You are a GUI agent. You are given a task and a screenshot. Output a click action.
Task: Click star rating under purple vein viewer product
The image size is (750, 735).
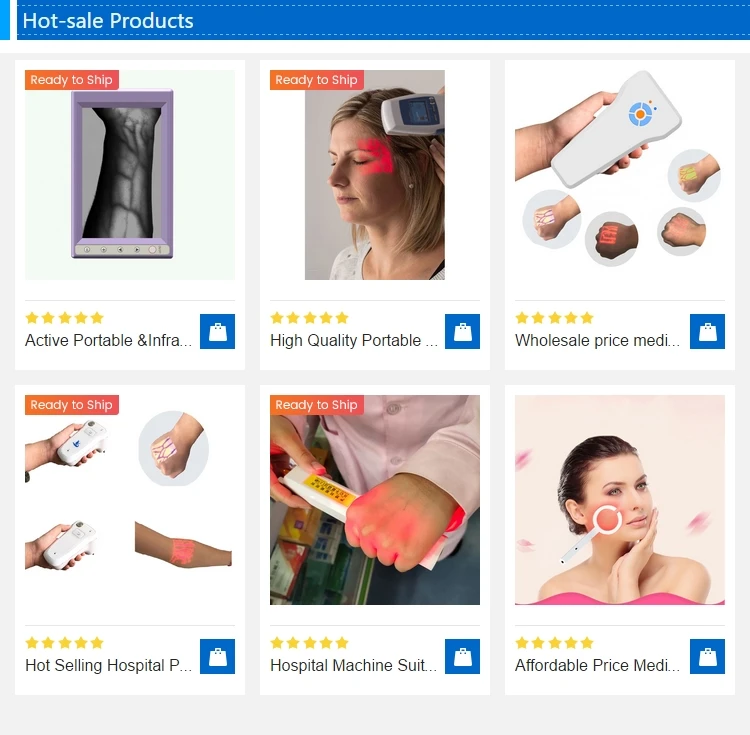coord(65,318)
